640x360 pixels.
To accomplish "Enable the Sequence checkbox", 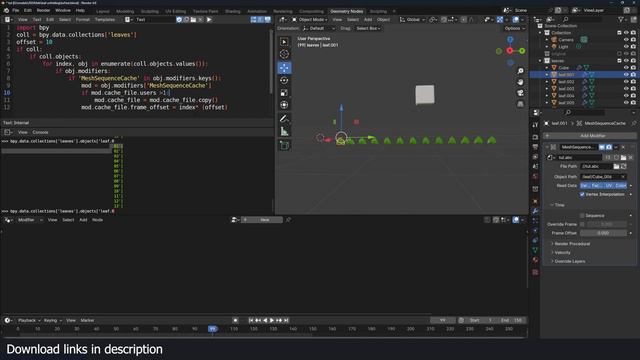I will [582, 216].
